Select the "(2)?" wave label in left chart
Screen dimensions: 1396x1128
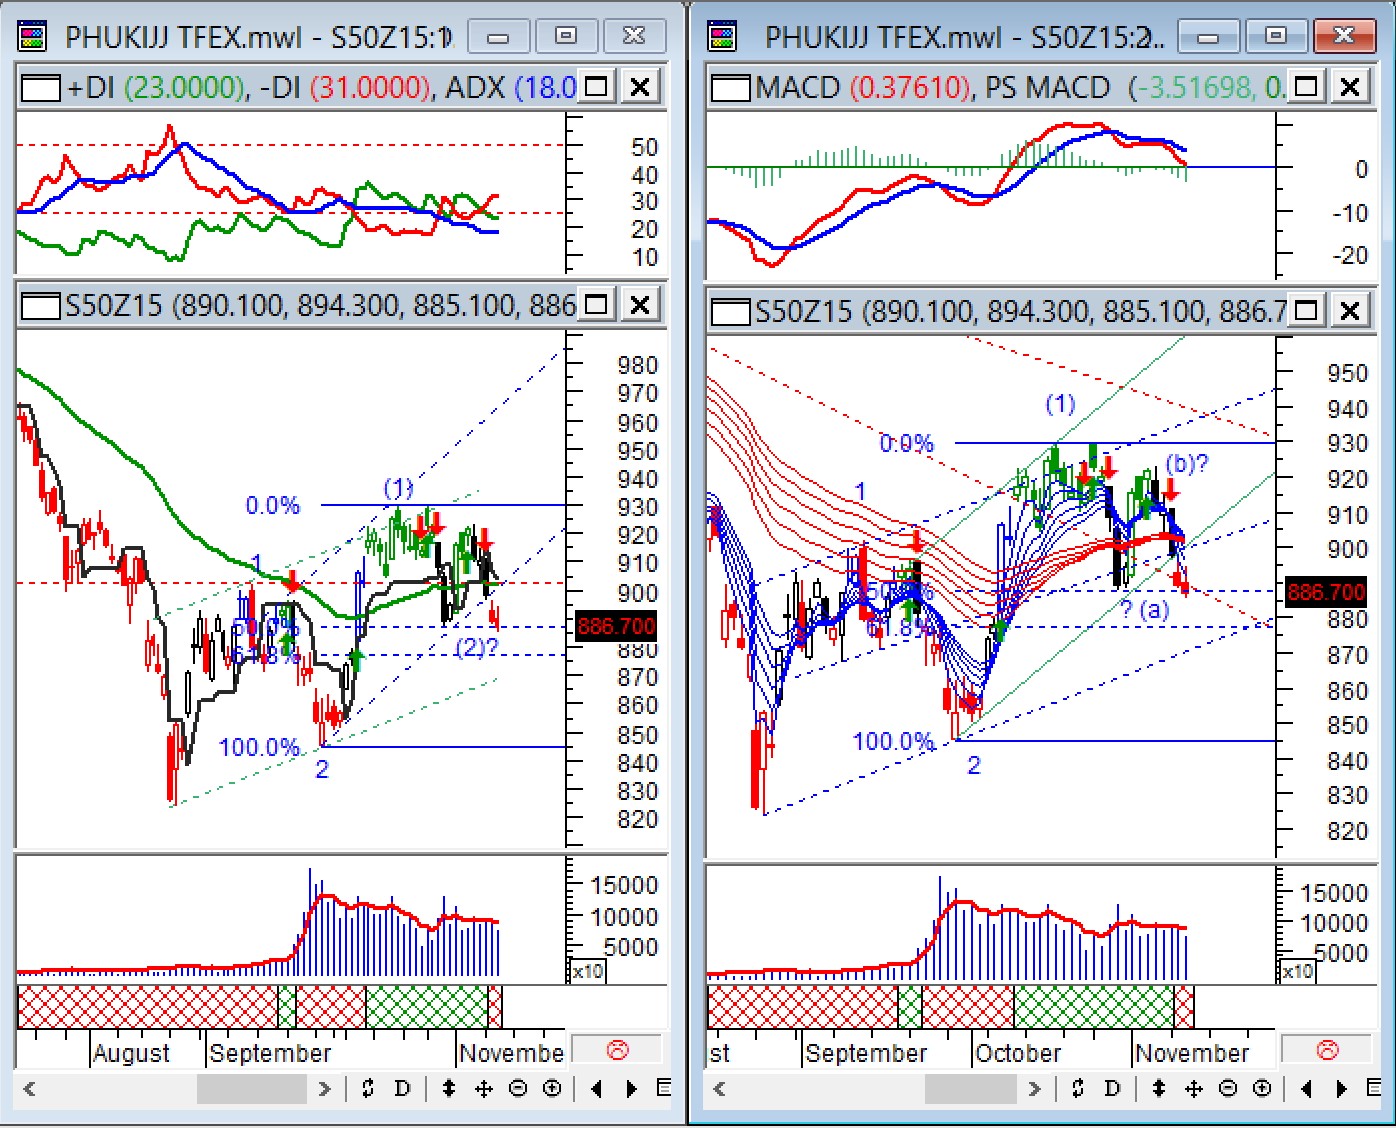(x=476, y=647)
